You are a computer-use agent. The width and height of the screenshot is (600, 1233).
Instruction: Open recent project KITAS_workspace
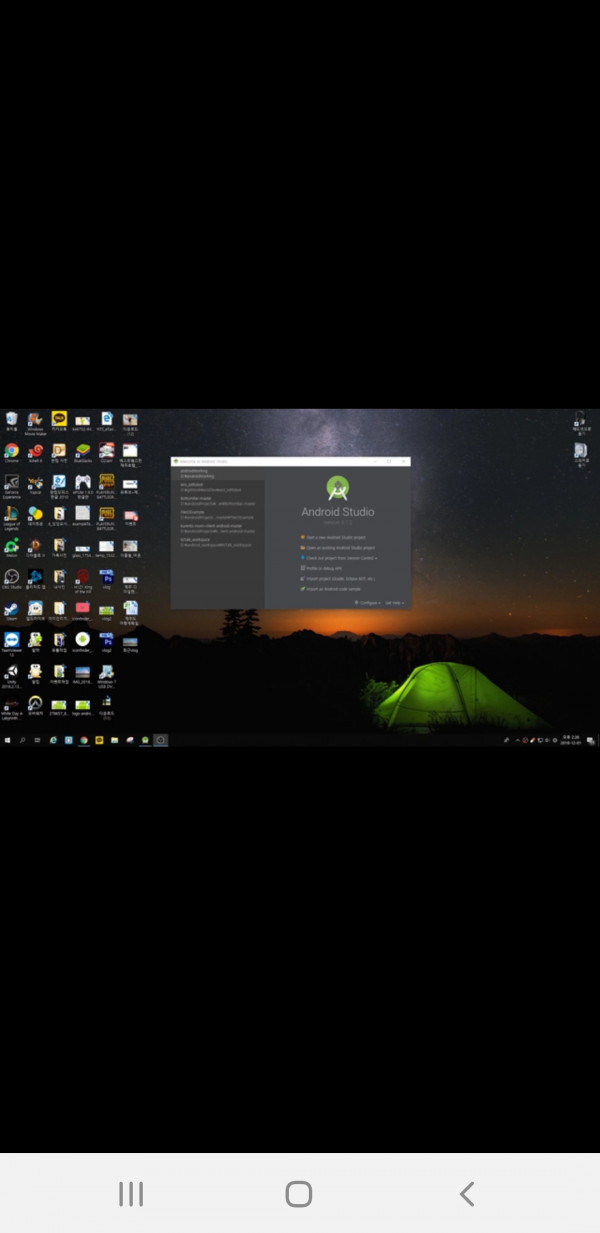(218, 542)
